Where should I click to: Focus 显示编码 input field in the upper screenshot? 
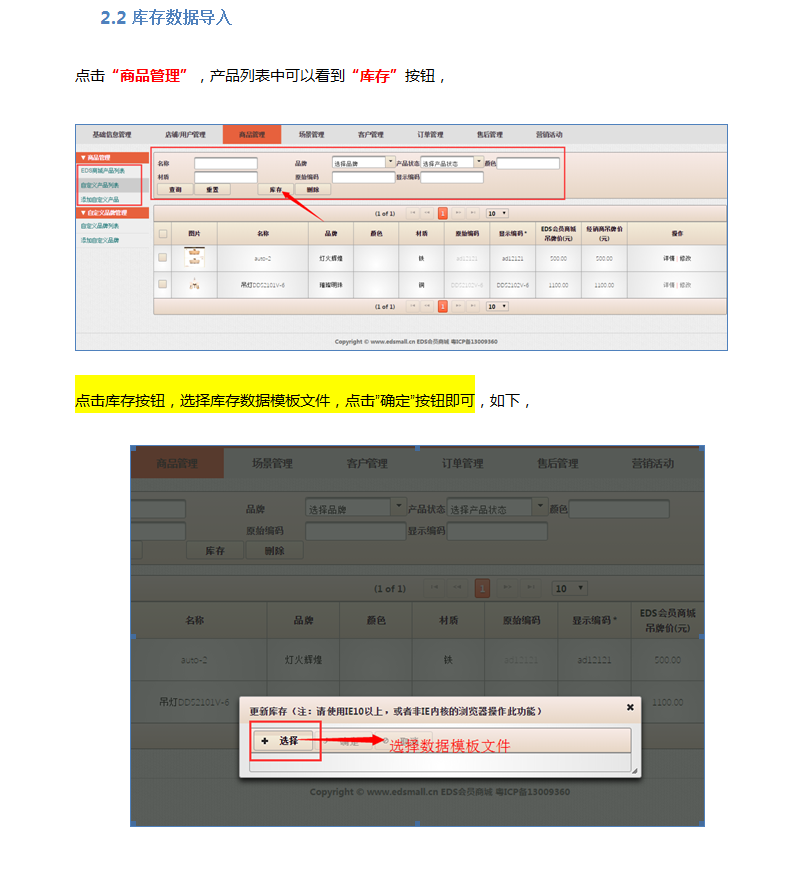point(452,177)
